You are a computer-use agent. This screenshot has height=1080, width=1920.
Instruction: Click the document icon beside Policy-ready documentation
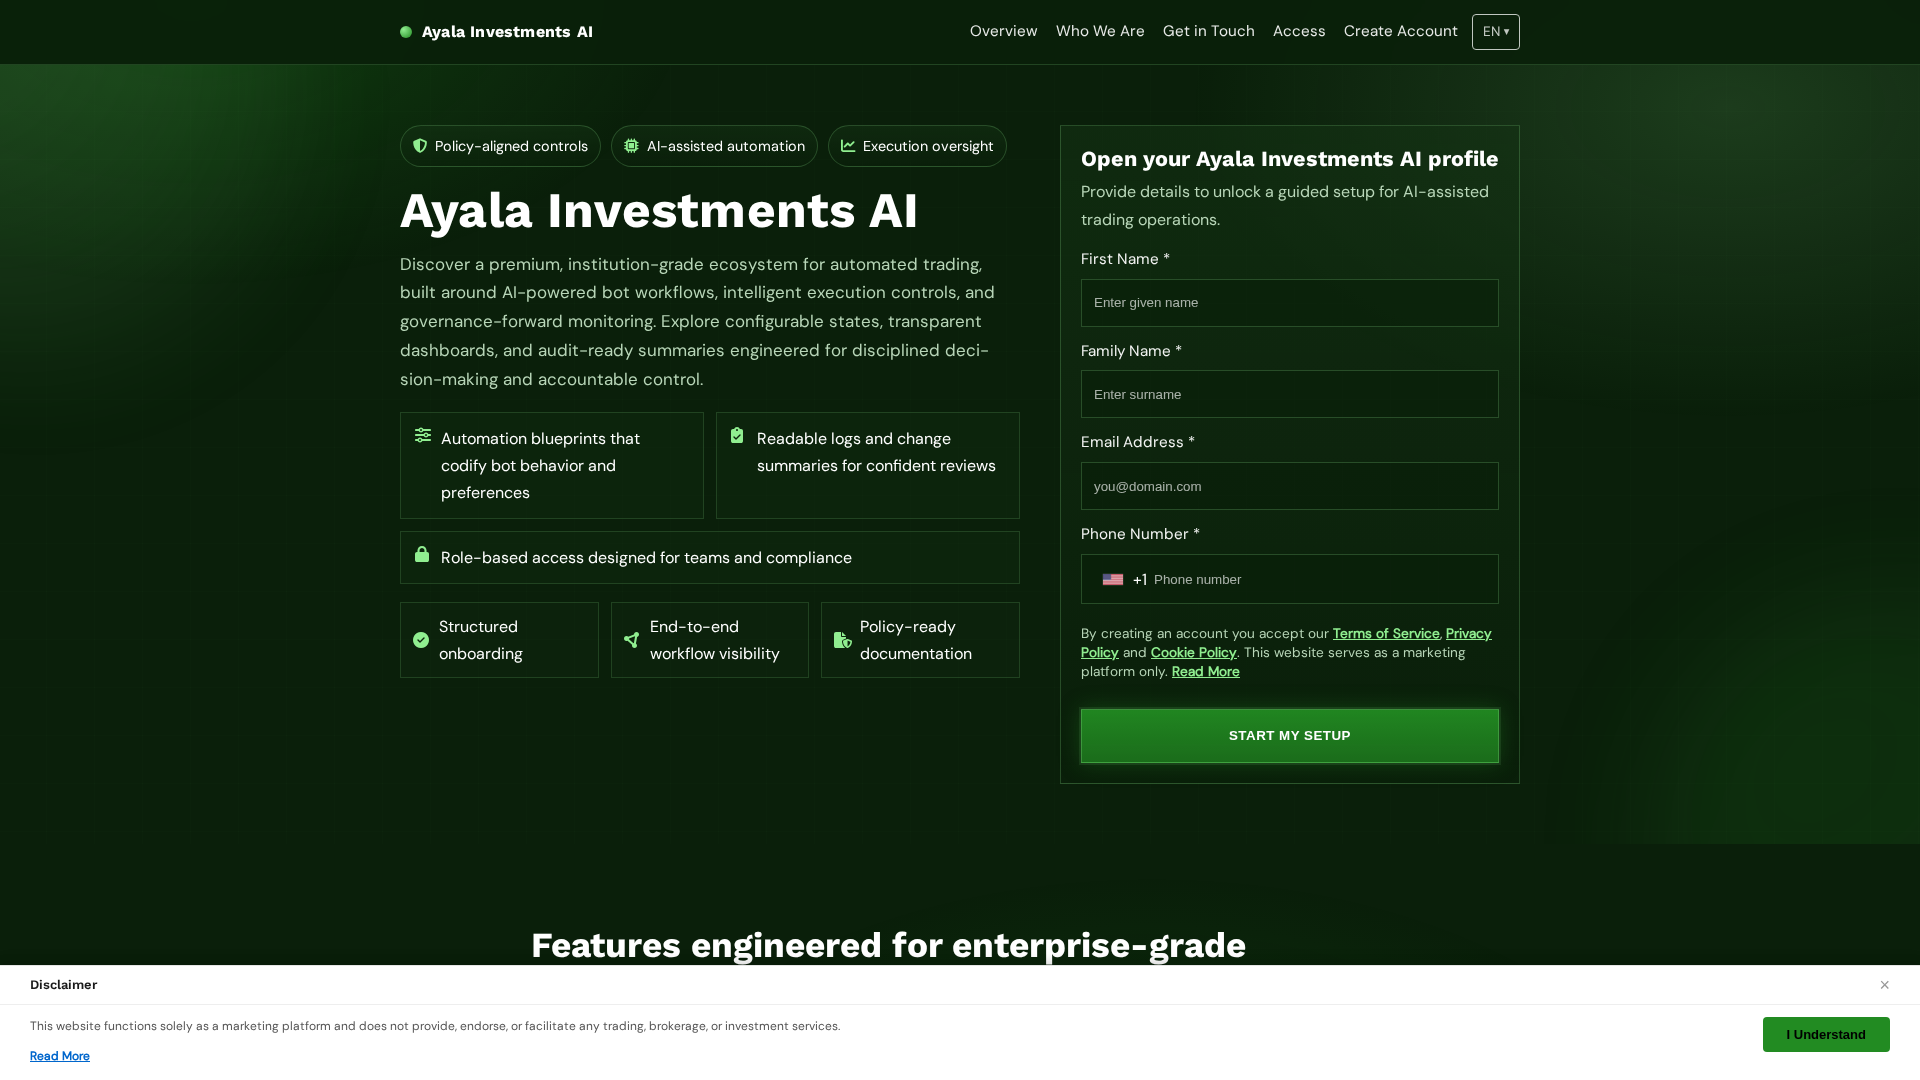tap(843, 640)
